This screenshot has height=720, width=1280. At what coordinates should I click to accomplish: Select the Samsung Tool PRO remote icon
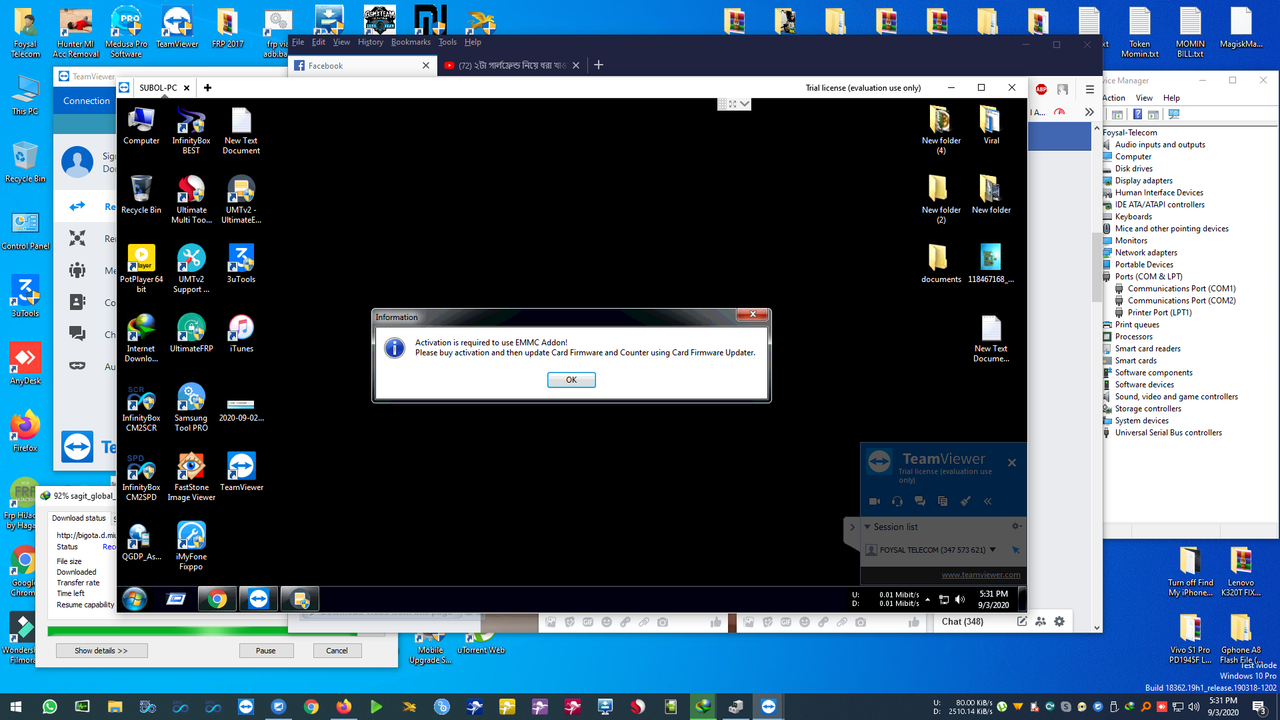click(191, 407)
